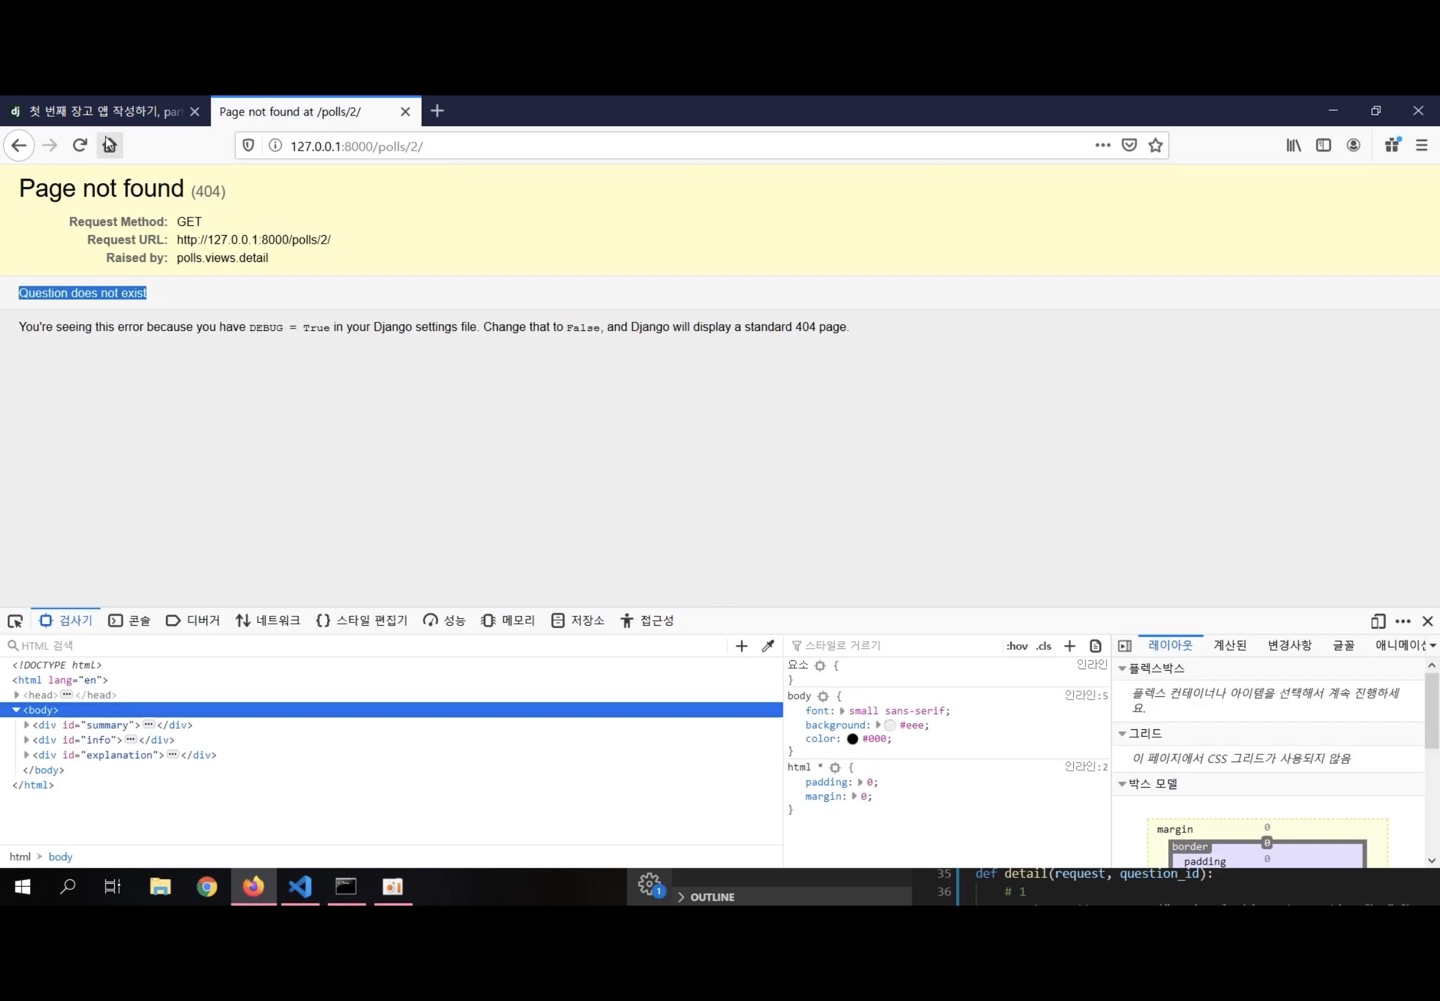Viewport: 1440px width, 1001px height.
Task: Add a new CSS rule with plus
Action: point(1070,646)
